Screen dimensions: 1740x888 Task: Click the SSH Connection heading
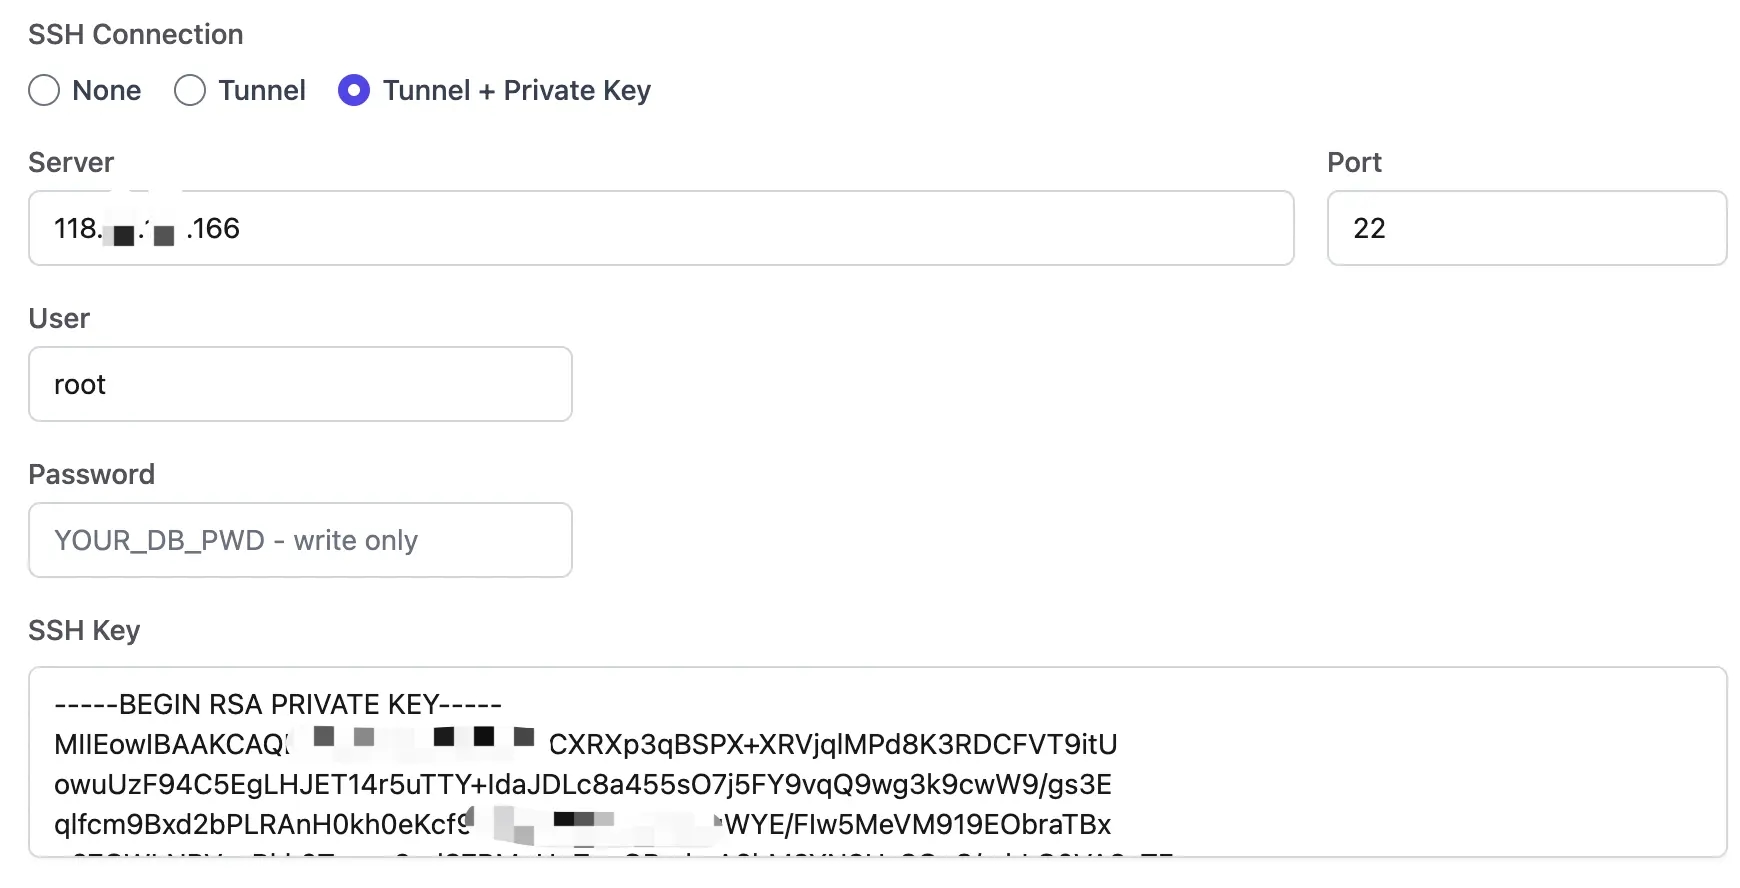point(136,34)
